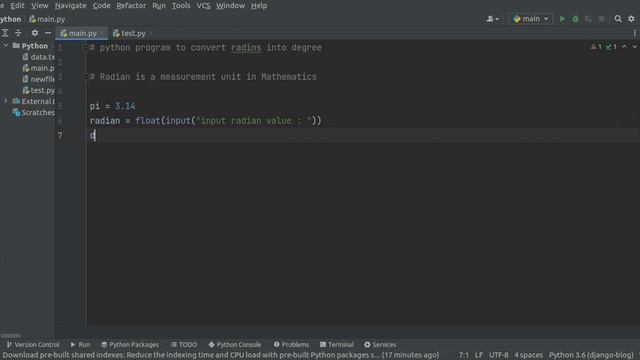Click the pre-built shared indexes notification

coord(221,355)
